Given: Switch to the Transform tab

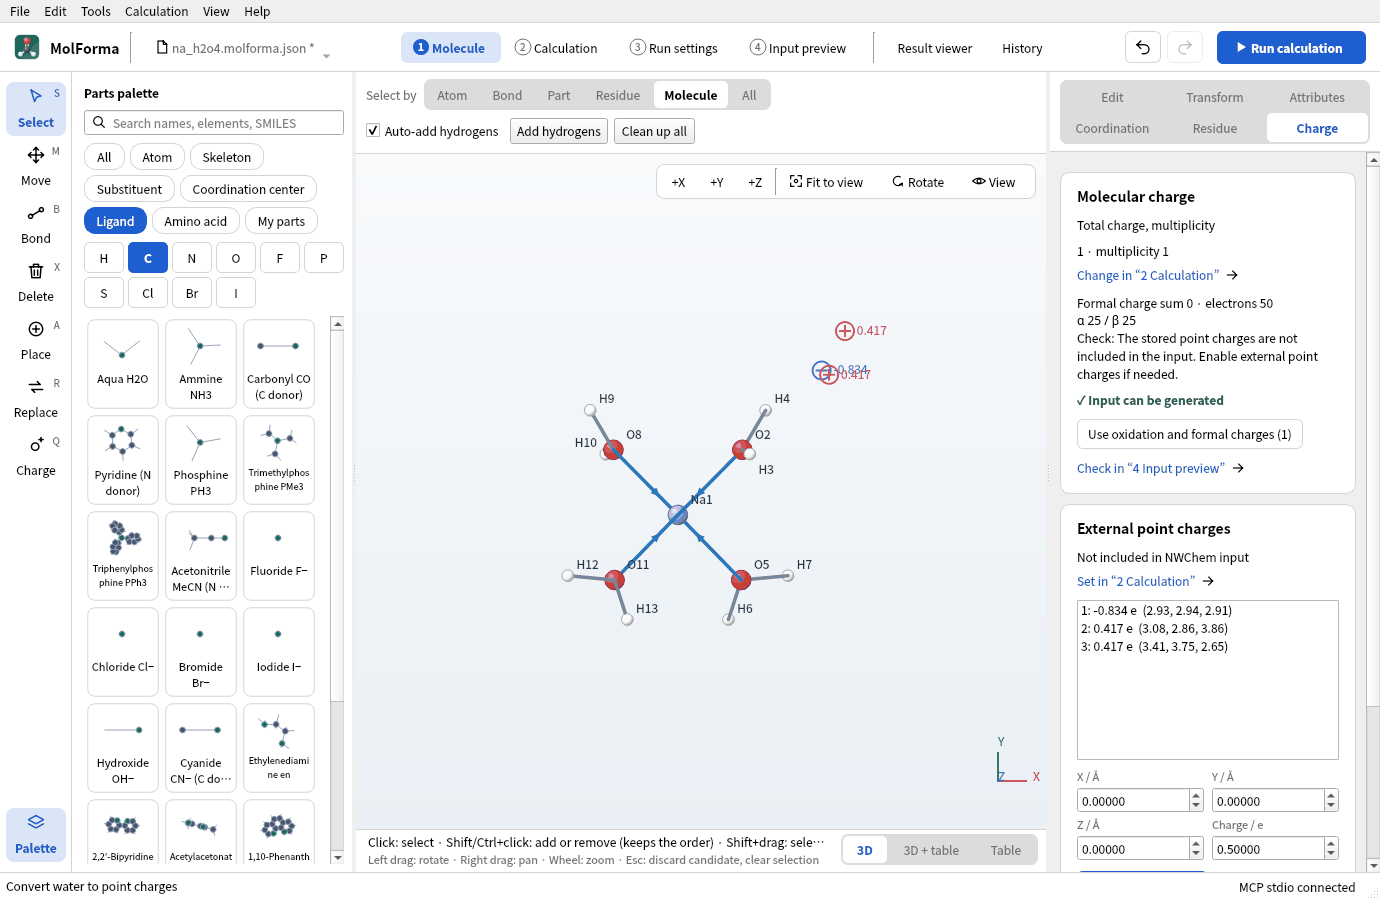Looking at the screenshot, I should (1215, 97).
